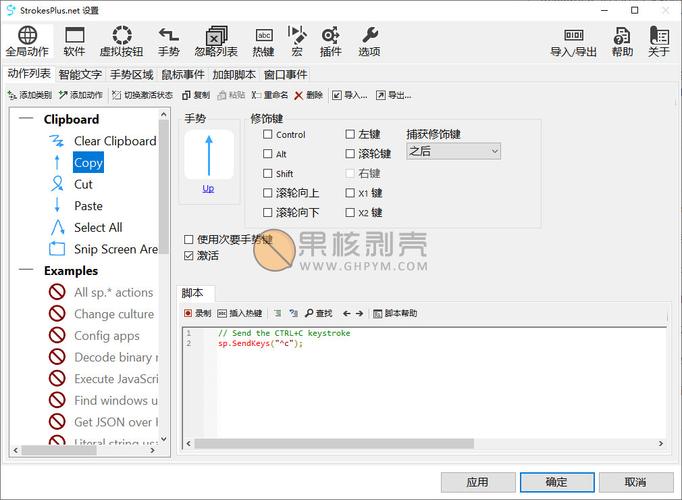The height and width of the screenshot is (500, 682).
Task: Collapse the Clipboard category
Action: [26, 119]
